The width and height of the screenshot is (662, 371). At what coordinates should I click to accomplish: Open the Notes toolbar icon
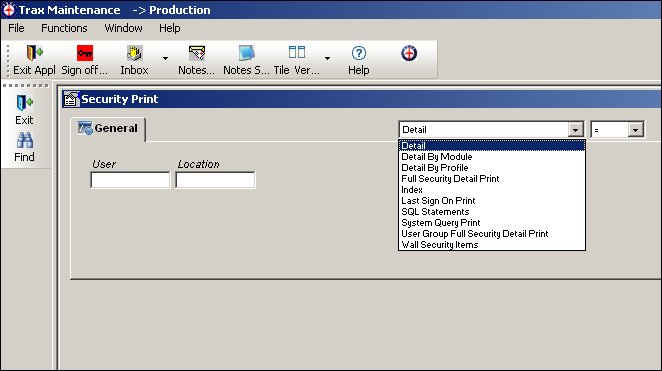[x=197, y=53]
